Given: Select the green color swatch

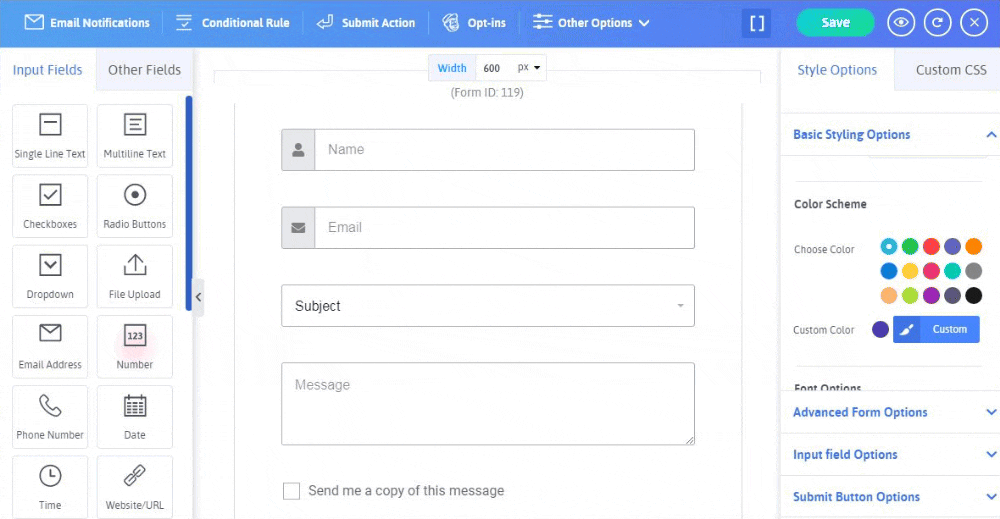Looking at the screenshot, I should tap(910, 246).
